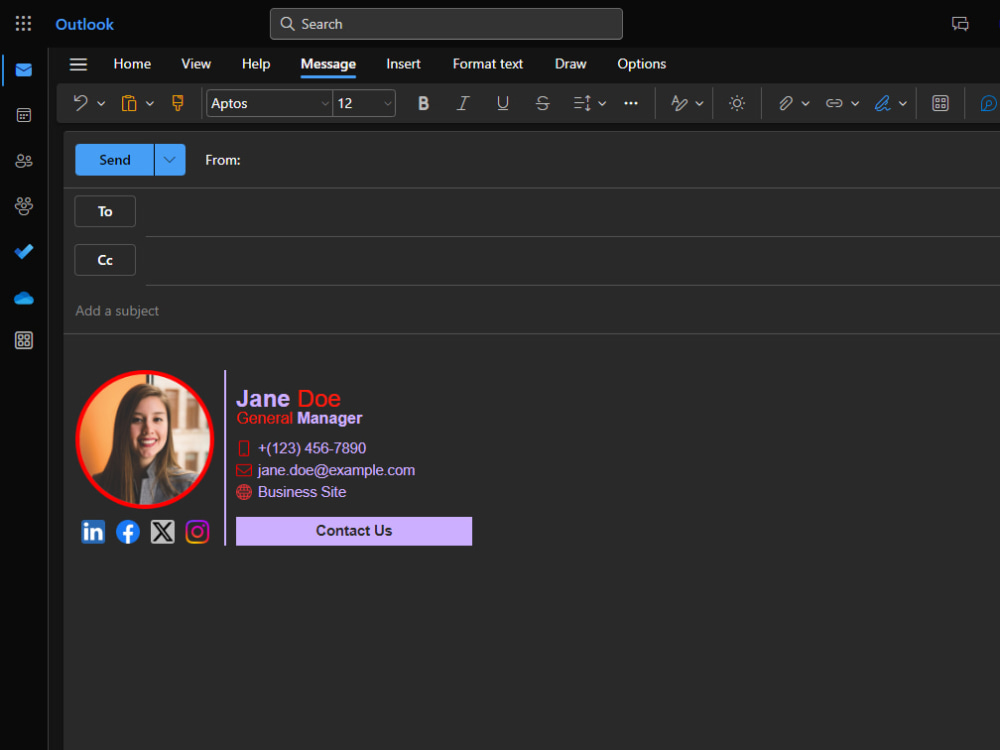The width and height of the screenshot is (1000, 750).
Task: Click the Facebook icon in signature
Action: tap(128, 532)
